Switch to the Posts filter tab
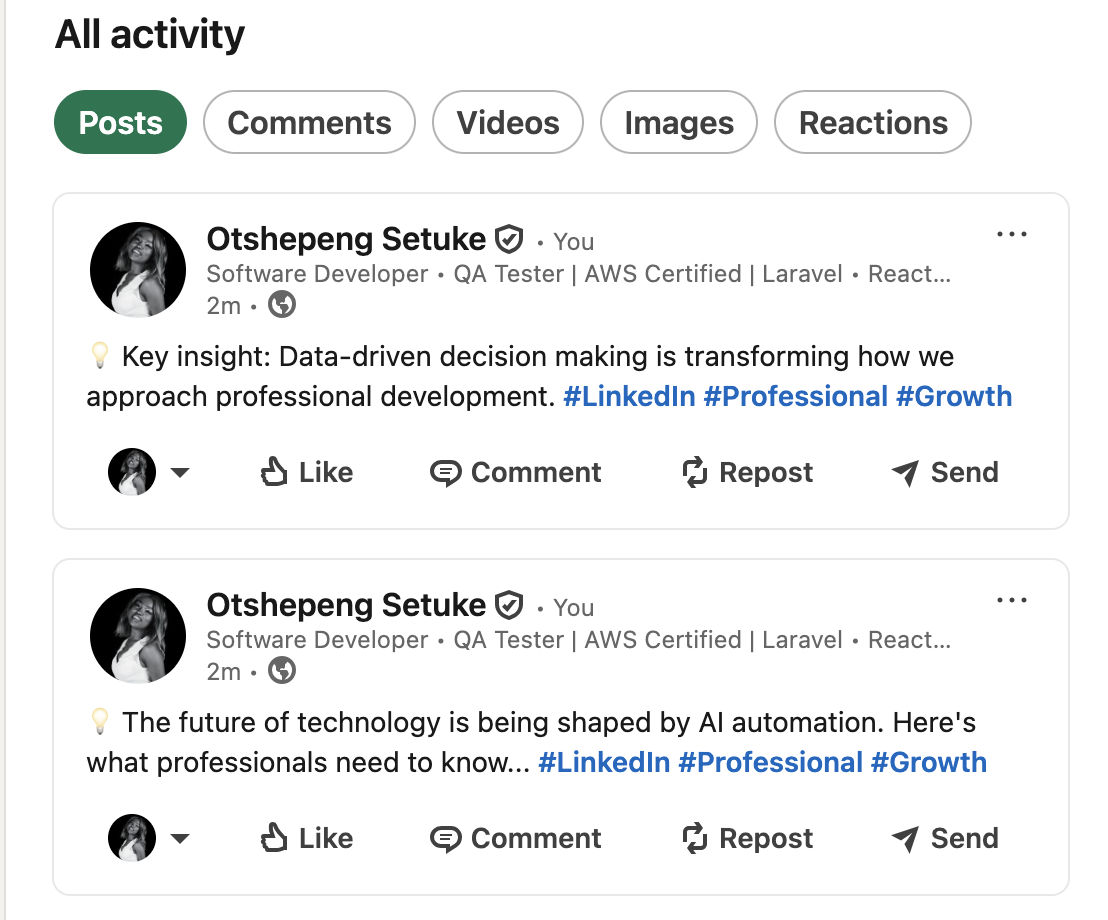Viewport: 1108px width, 920px height. (120, 122)
